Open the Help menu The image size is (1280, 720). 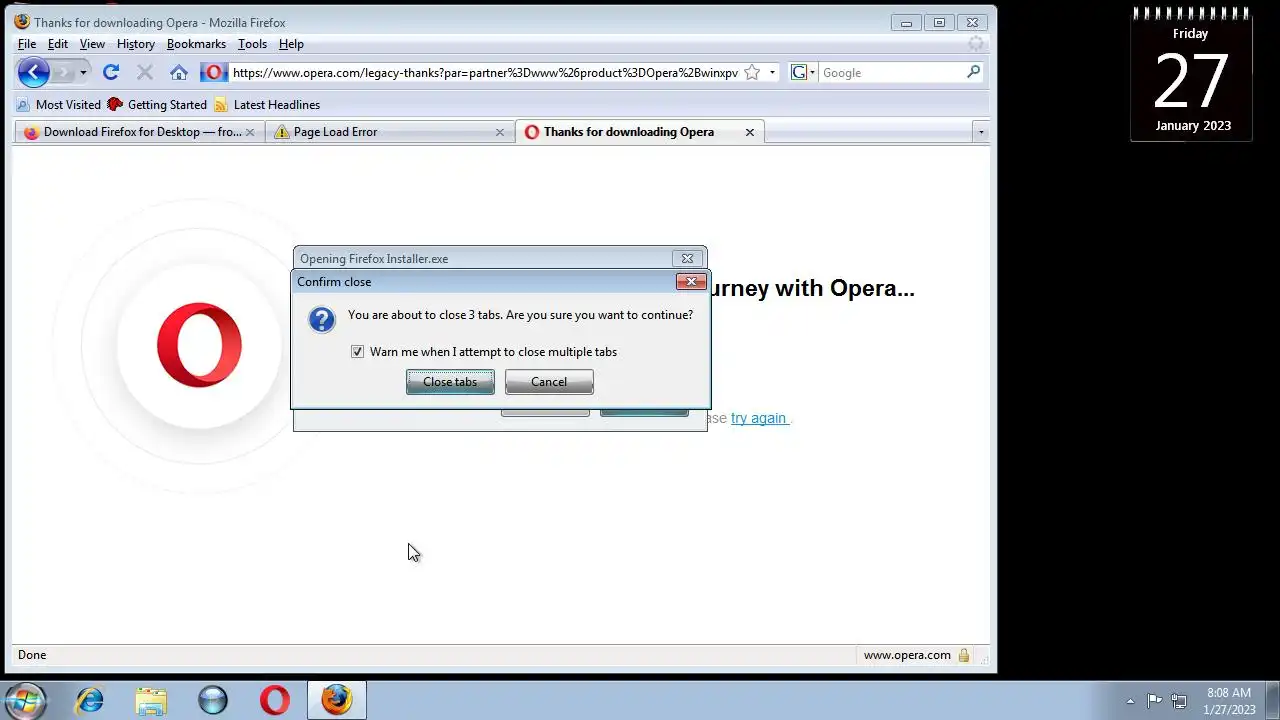(x=291, y=44)
